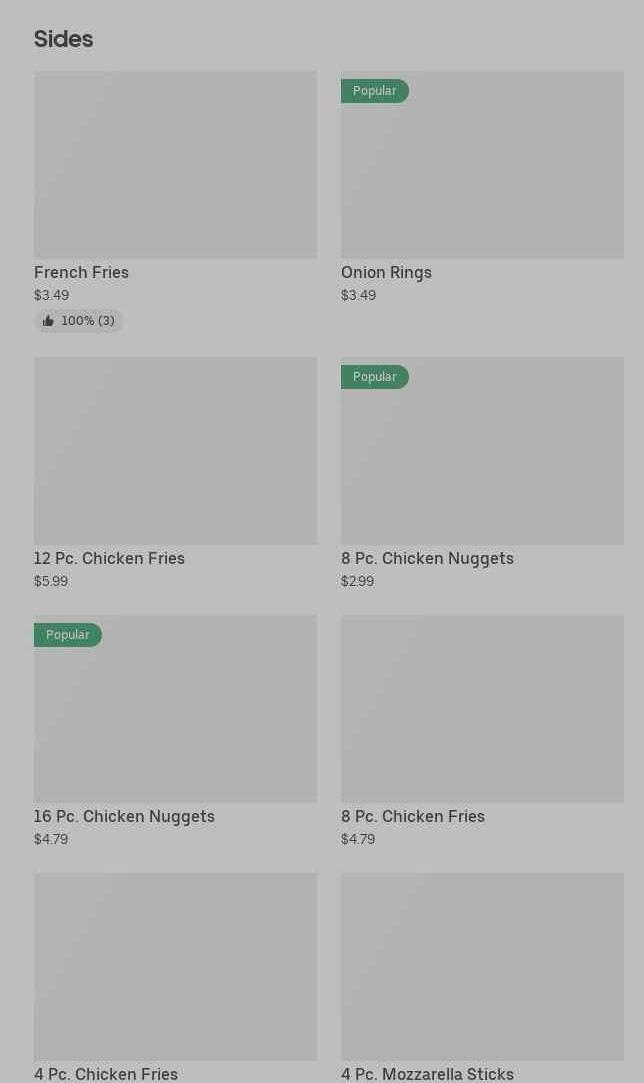Image resolution: width=644 pixels, height=1083 pixels.
Task: Click the 4 Pc. Mozzarella Sticks title
Action: tap(427, 1074)
